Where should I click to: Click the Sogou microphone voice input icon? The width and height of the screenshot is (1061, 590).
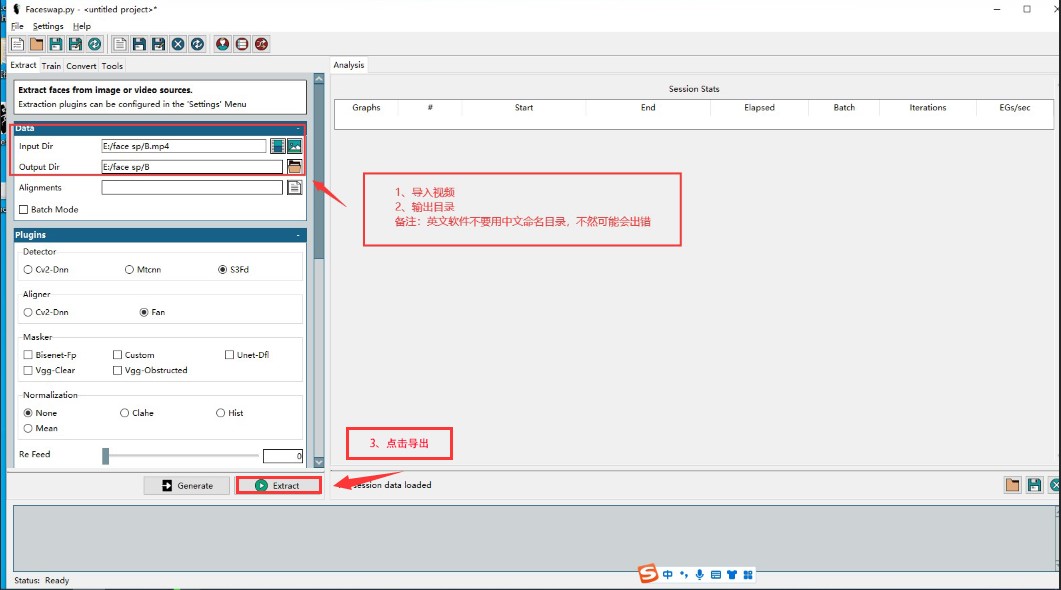[x=700, y=574]
